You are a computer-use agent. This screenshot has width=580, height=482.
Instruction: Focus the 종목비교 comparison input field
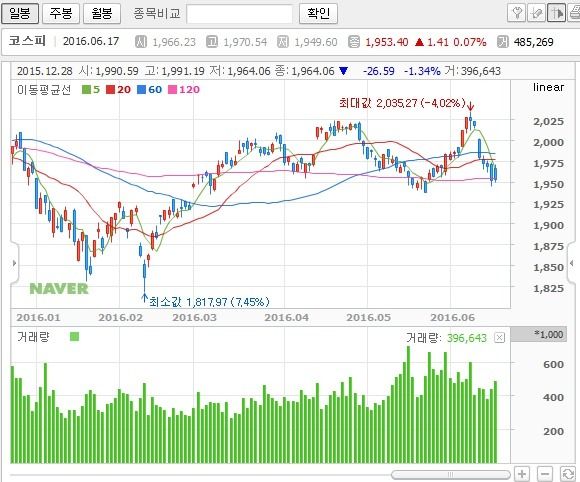(240, 14)
